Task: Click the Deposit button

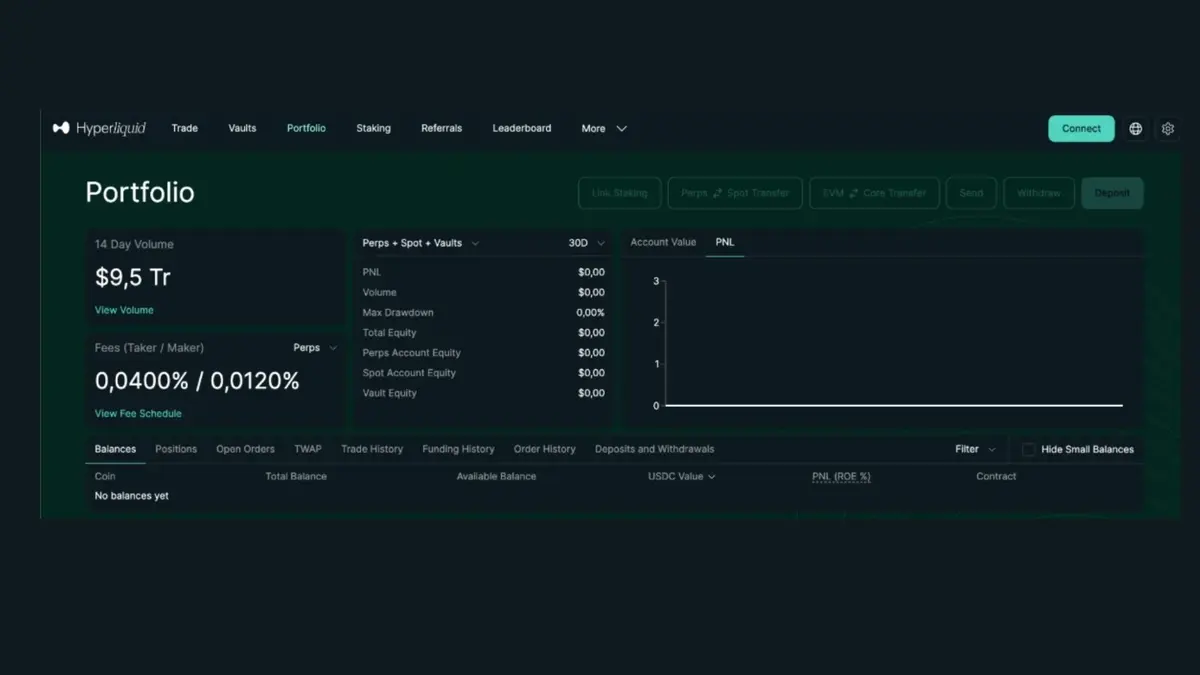Action: click(x=1111, y=193)
